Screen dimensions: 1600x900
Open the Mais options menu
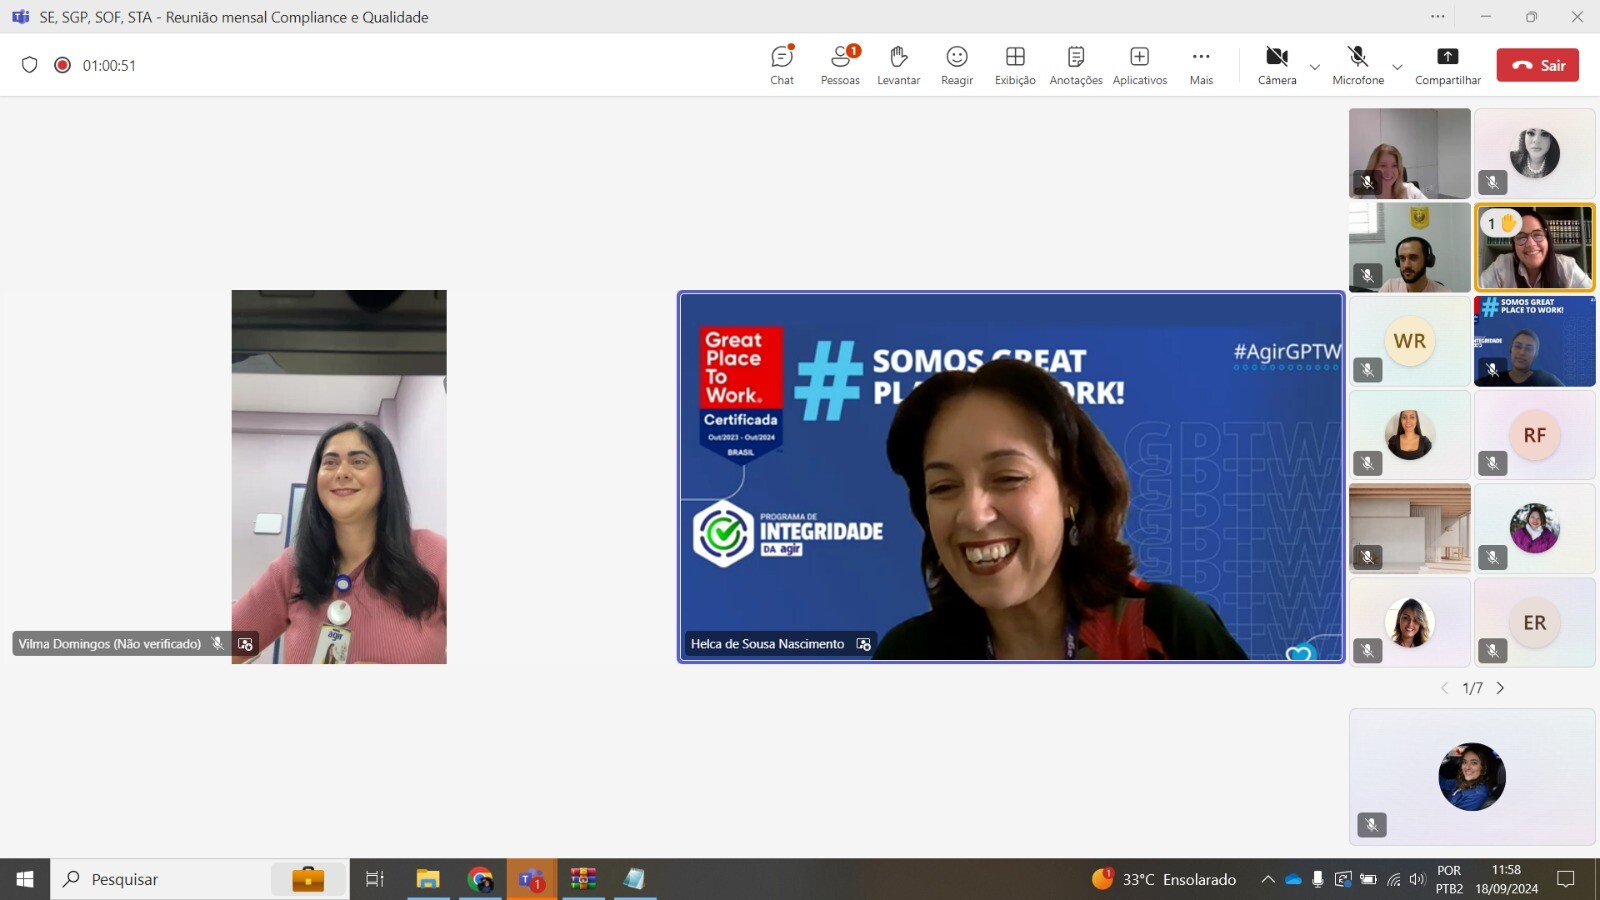1201,65
